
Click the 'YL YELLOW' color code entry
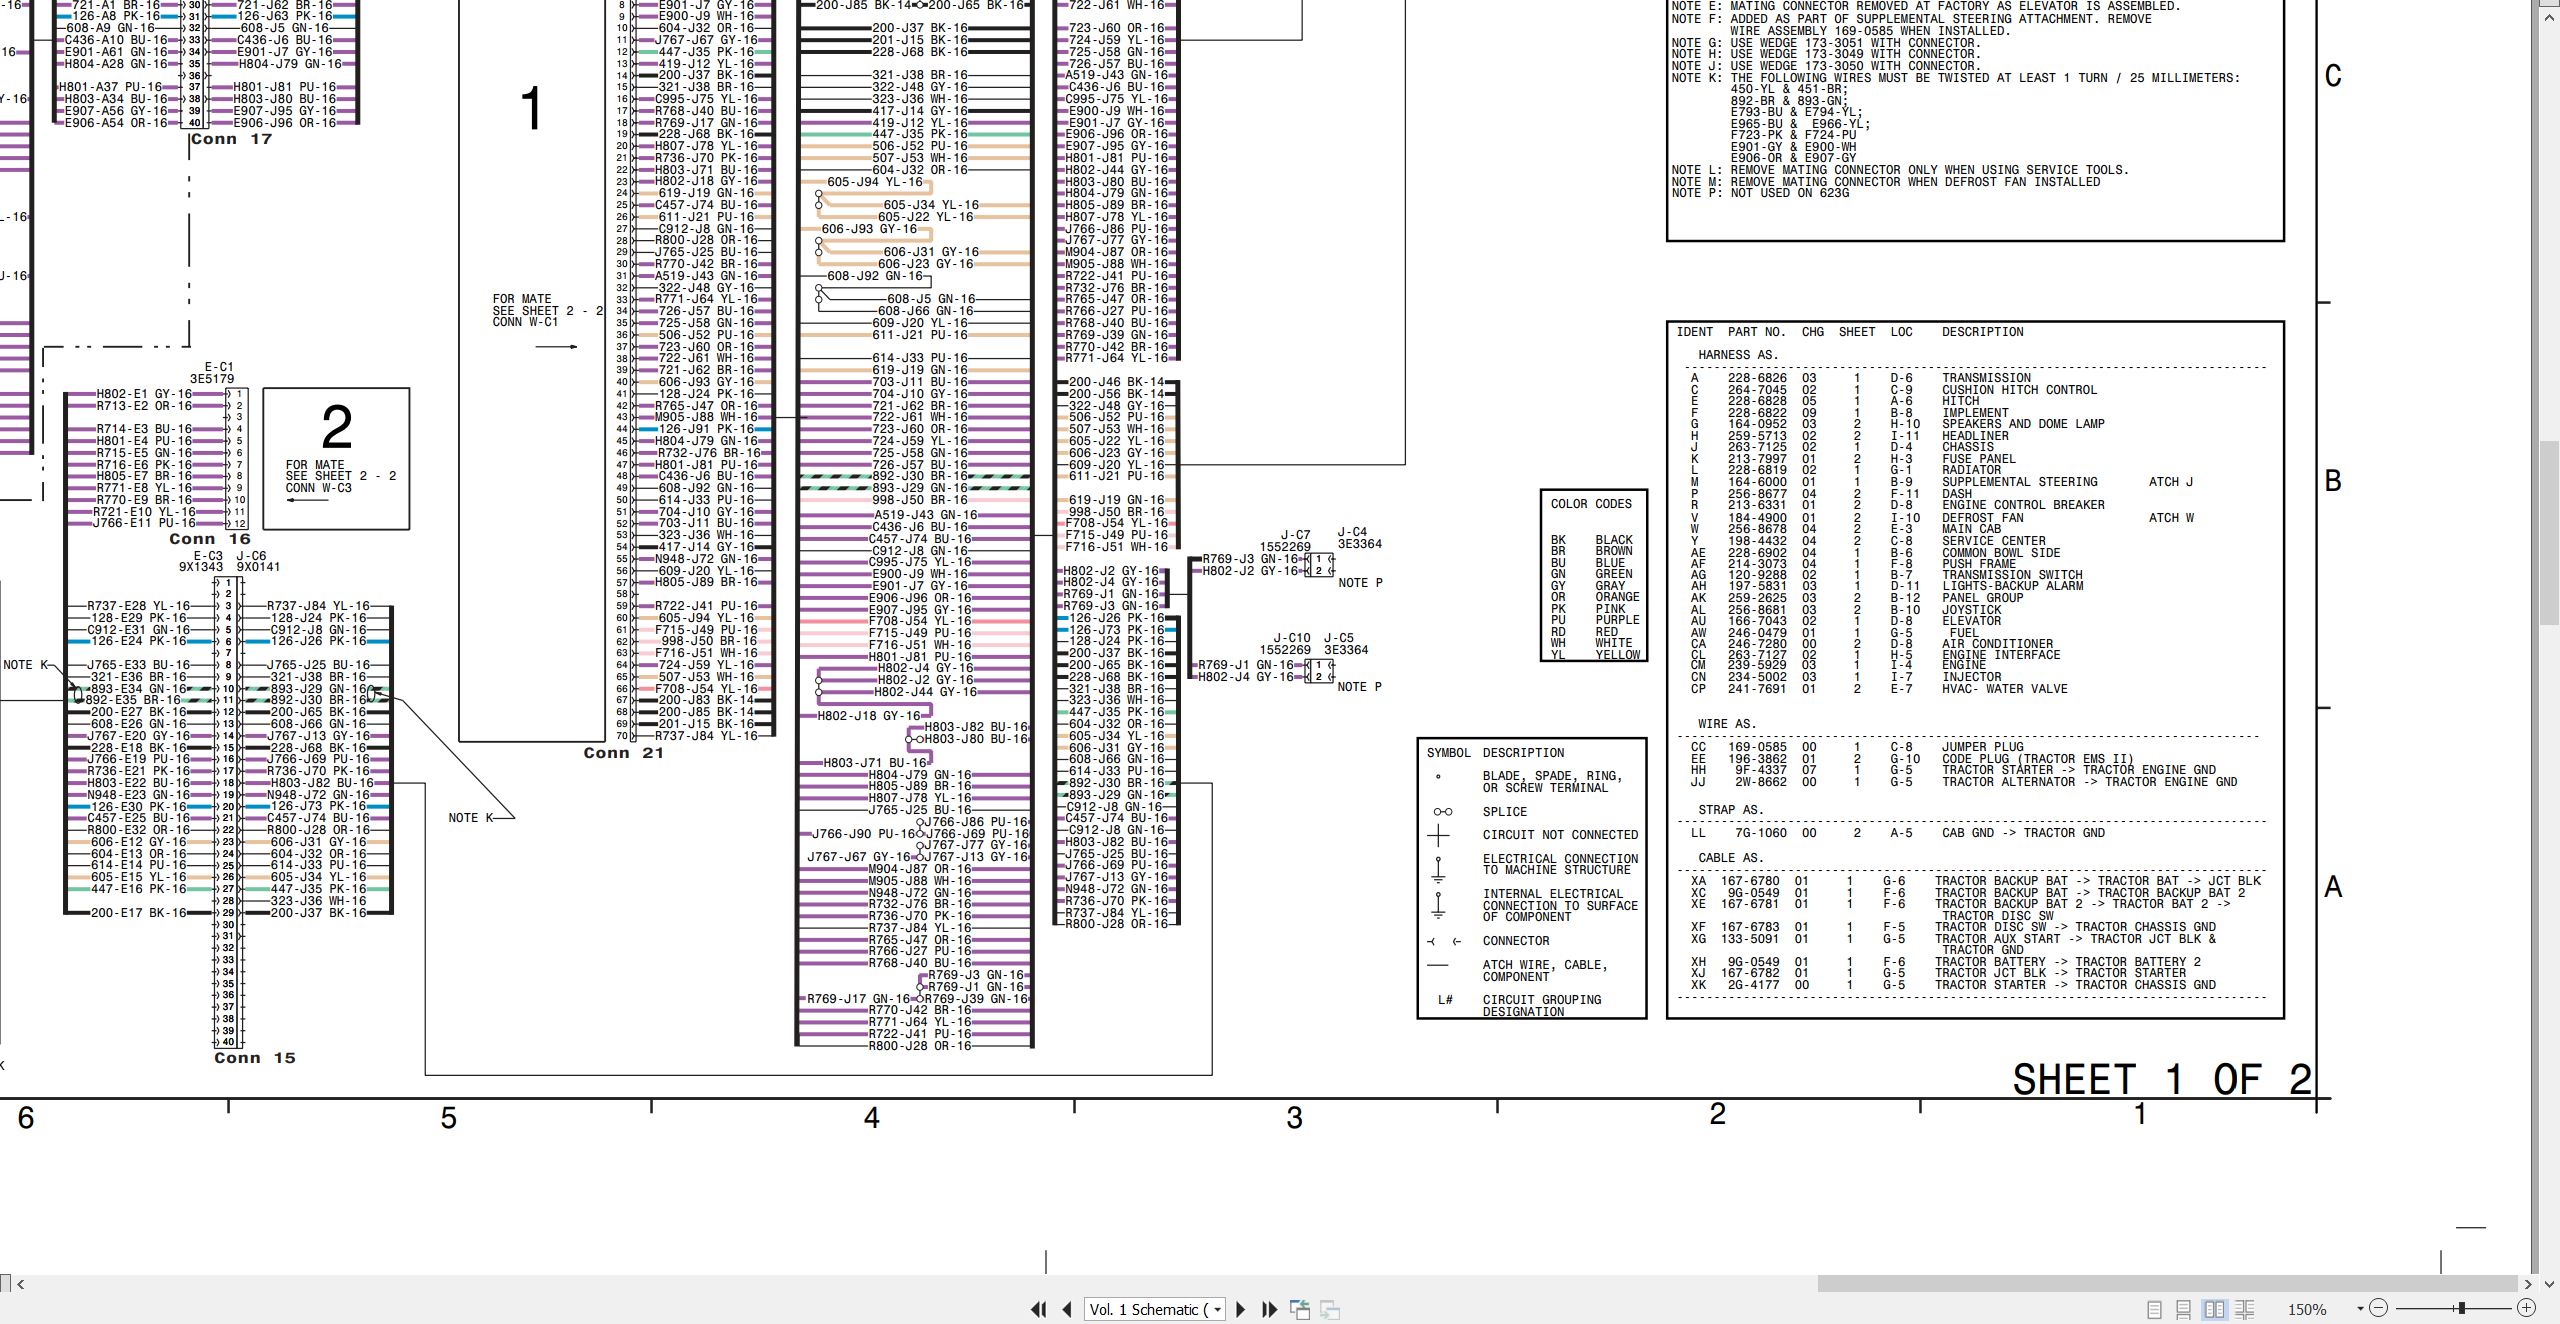click(x=1596, y=655)
